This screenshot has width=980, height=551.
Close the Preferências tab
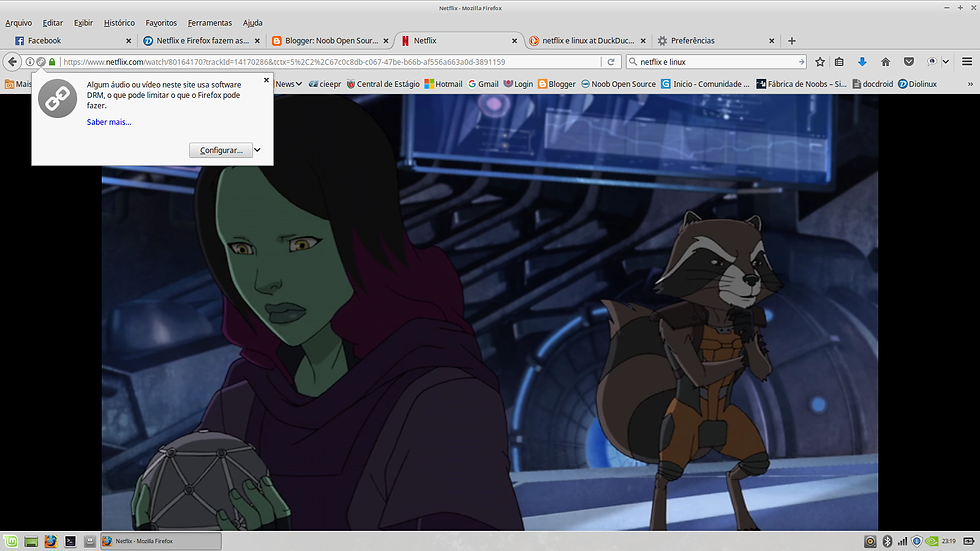tap(771, 41)
